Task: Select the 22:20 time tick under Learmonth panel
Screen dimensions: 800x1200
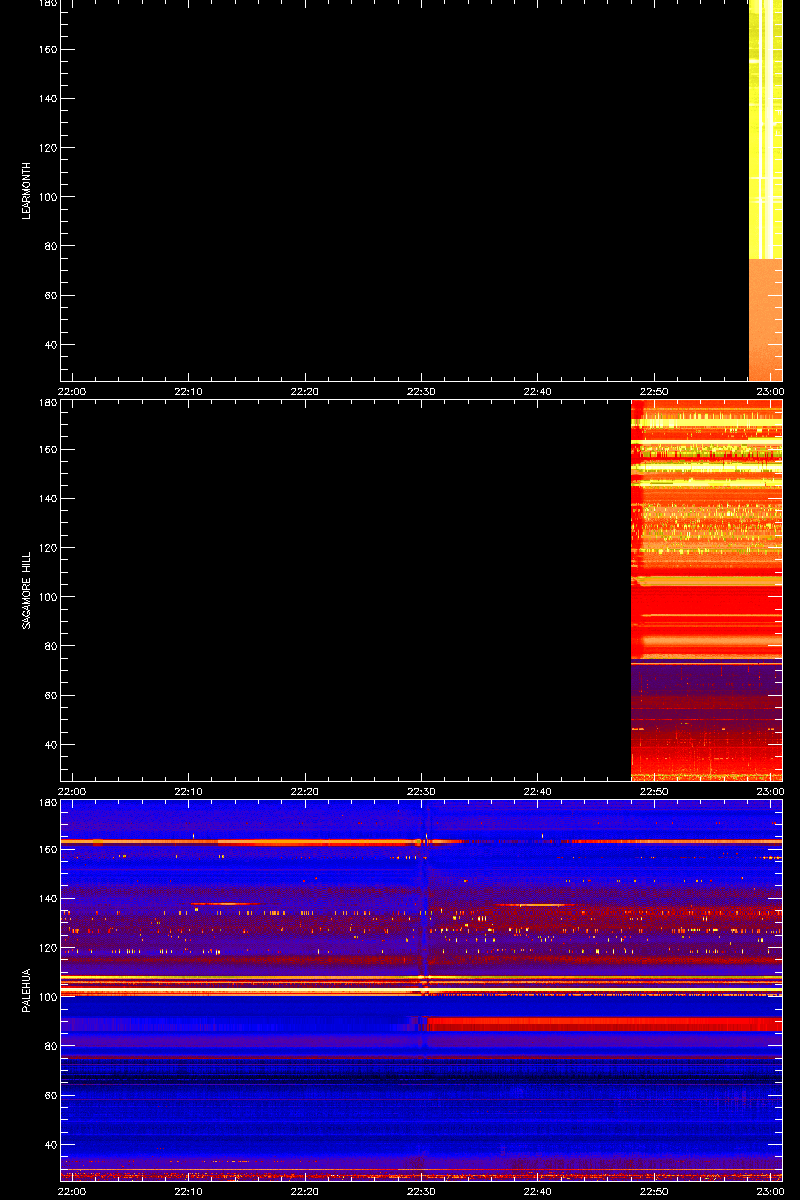Action: click(x=304, y=391)
